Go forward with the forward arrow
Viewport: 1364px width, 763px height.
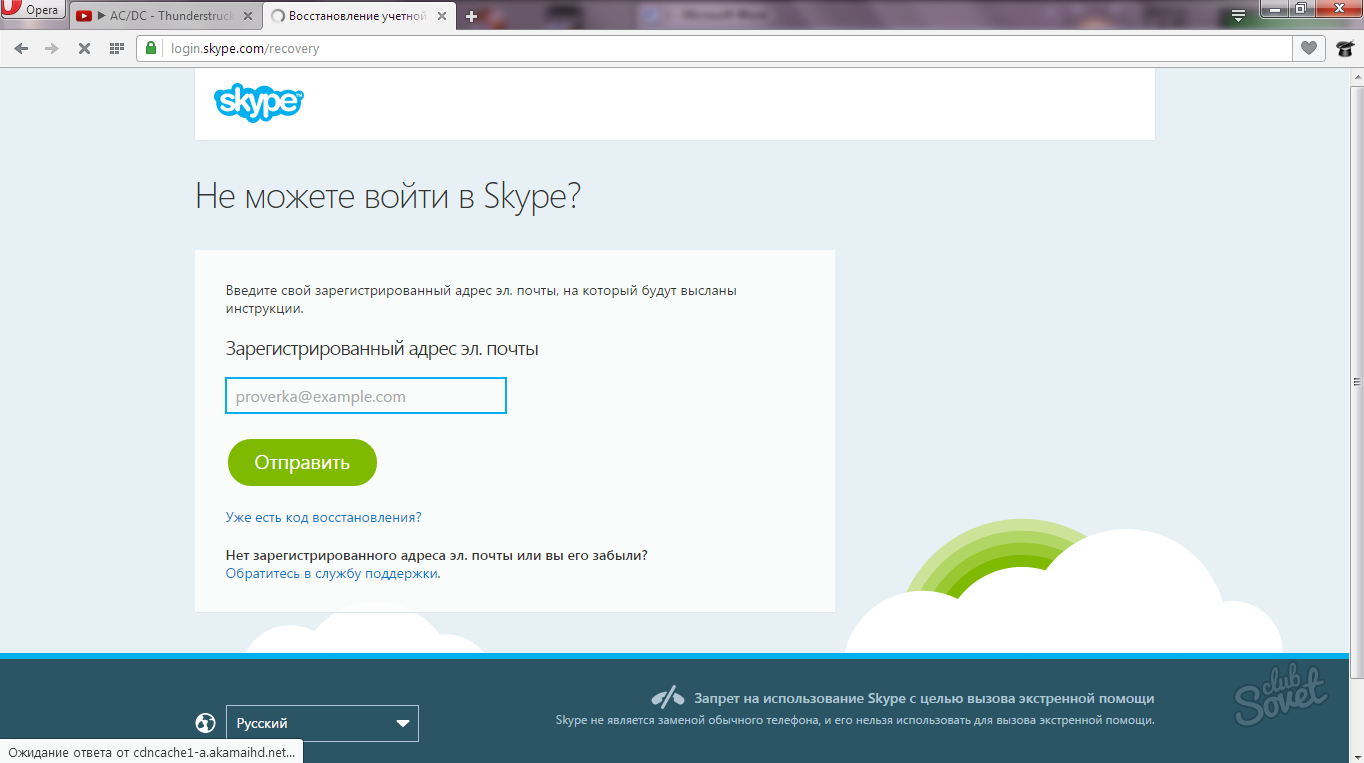point(52,48)
